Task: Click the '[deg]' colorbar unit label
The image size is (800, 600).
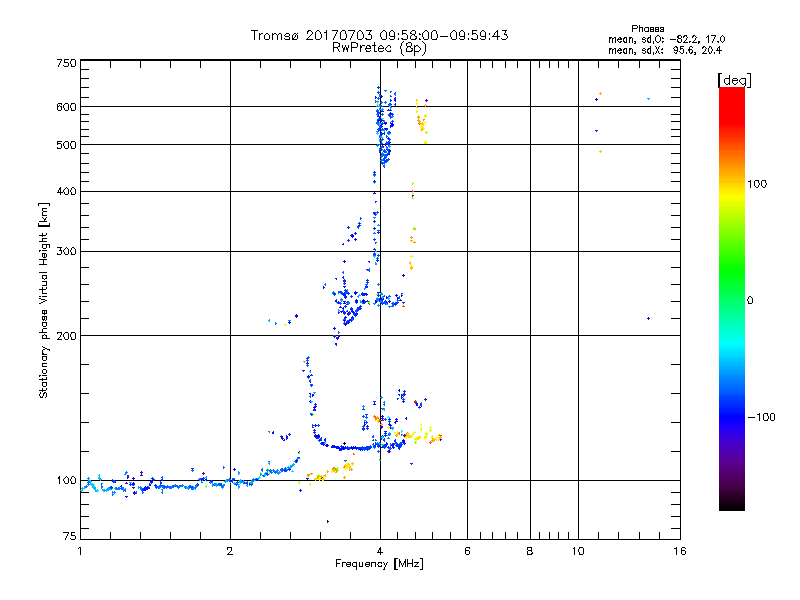Action: point(734,80)
